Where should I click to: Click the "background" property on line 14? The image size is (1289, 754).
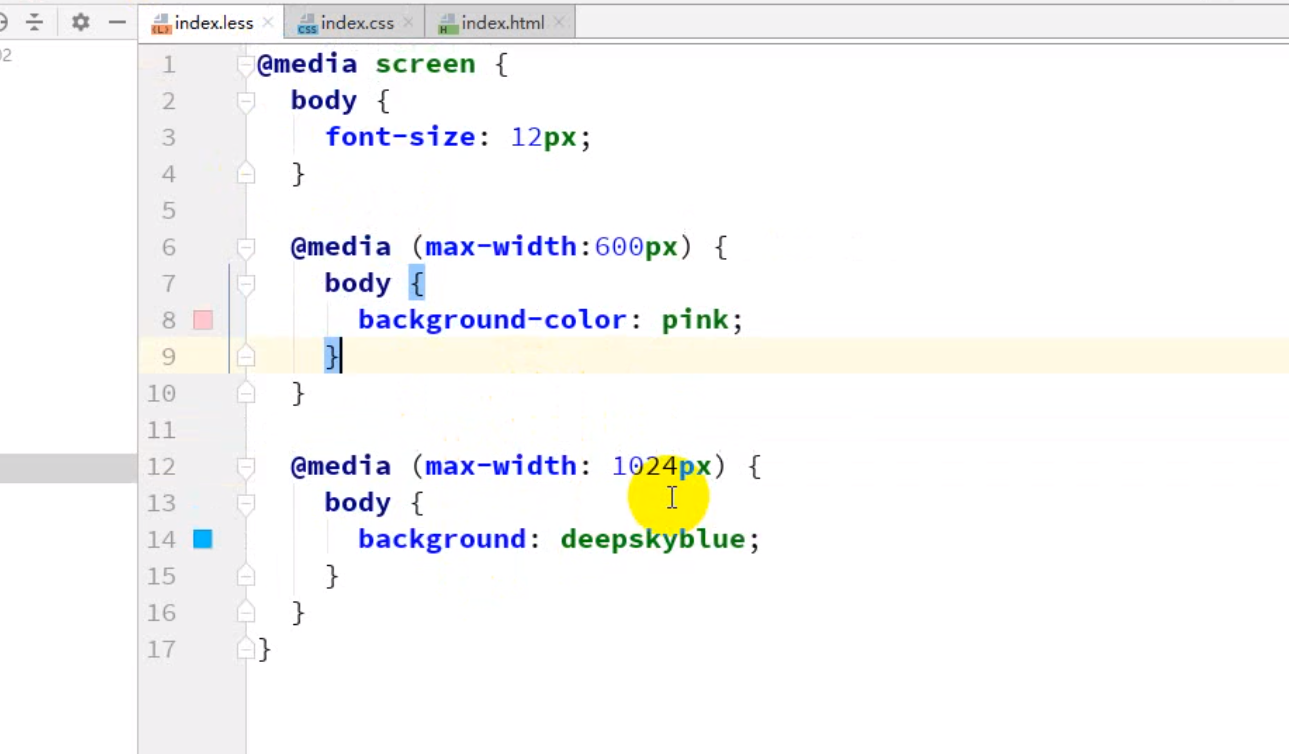pyautogui.click(x=442, y=539)
